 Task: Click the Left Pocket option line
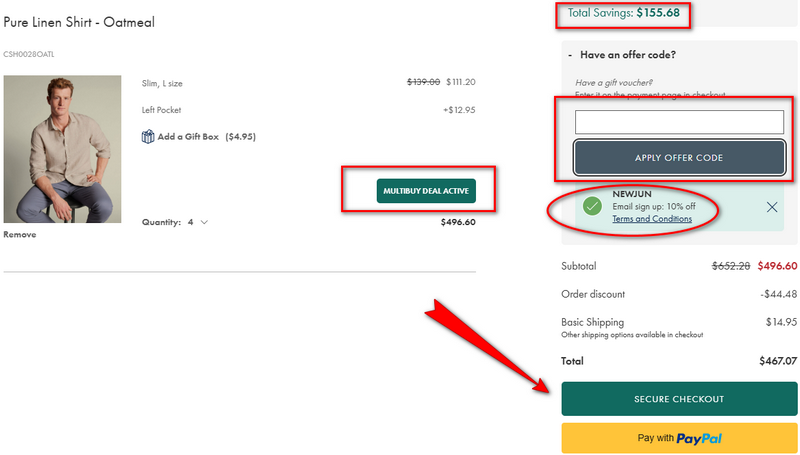161,109
